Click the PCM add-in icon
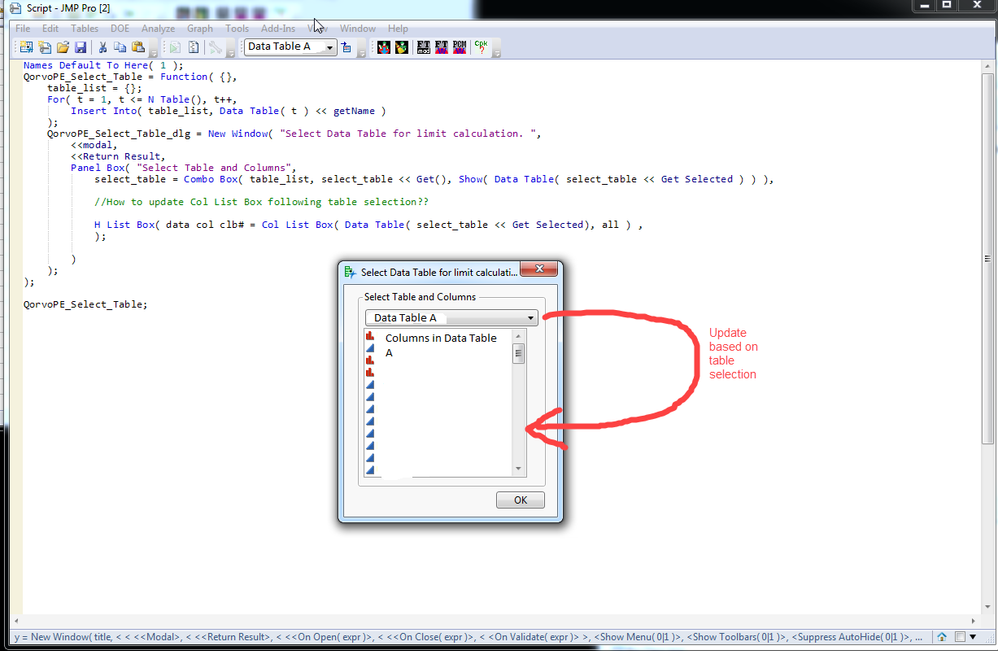998x651 pixels. 460,47
